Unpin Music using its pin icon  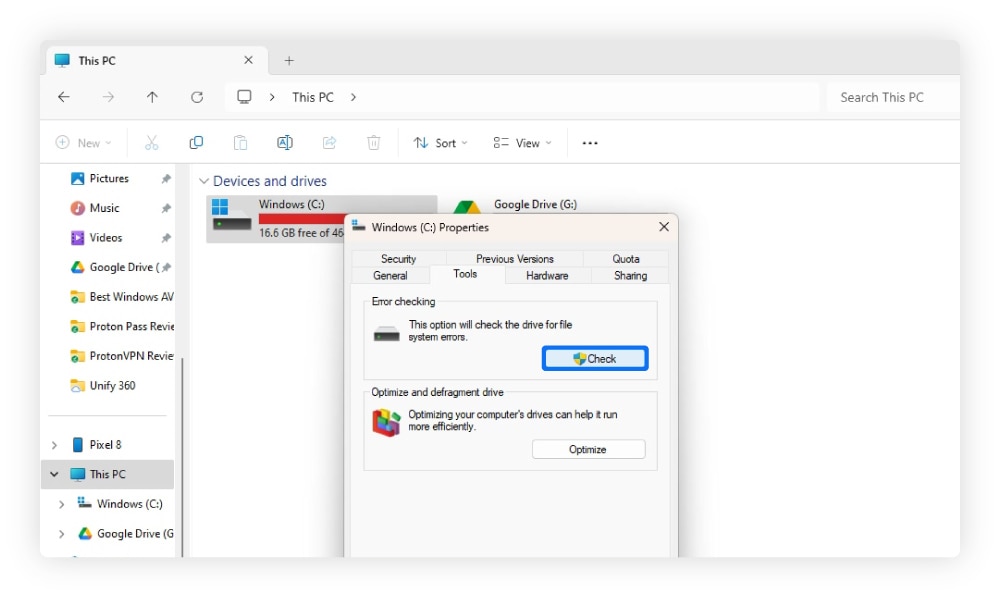166,208
